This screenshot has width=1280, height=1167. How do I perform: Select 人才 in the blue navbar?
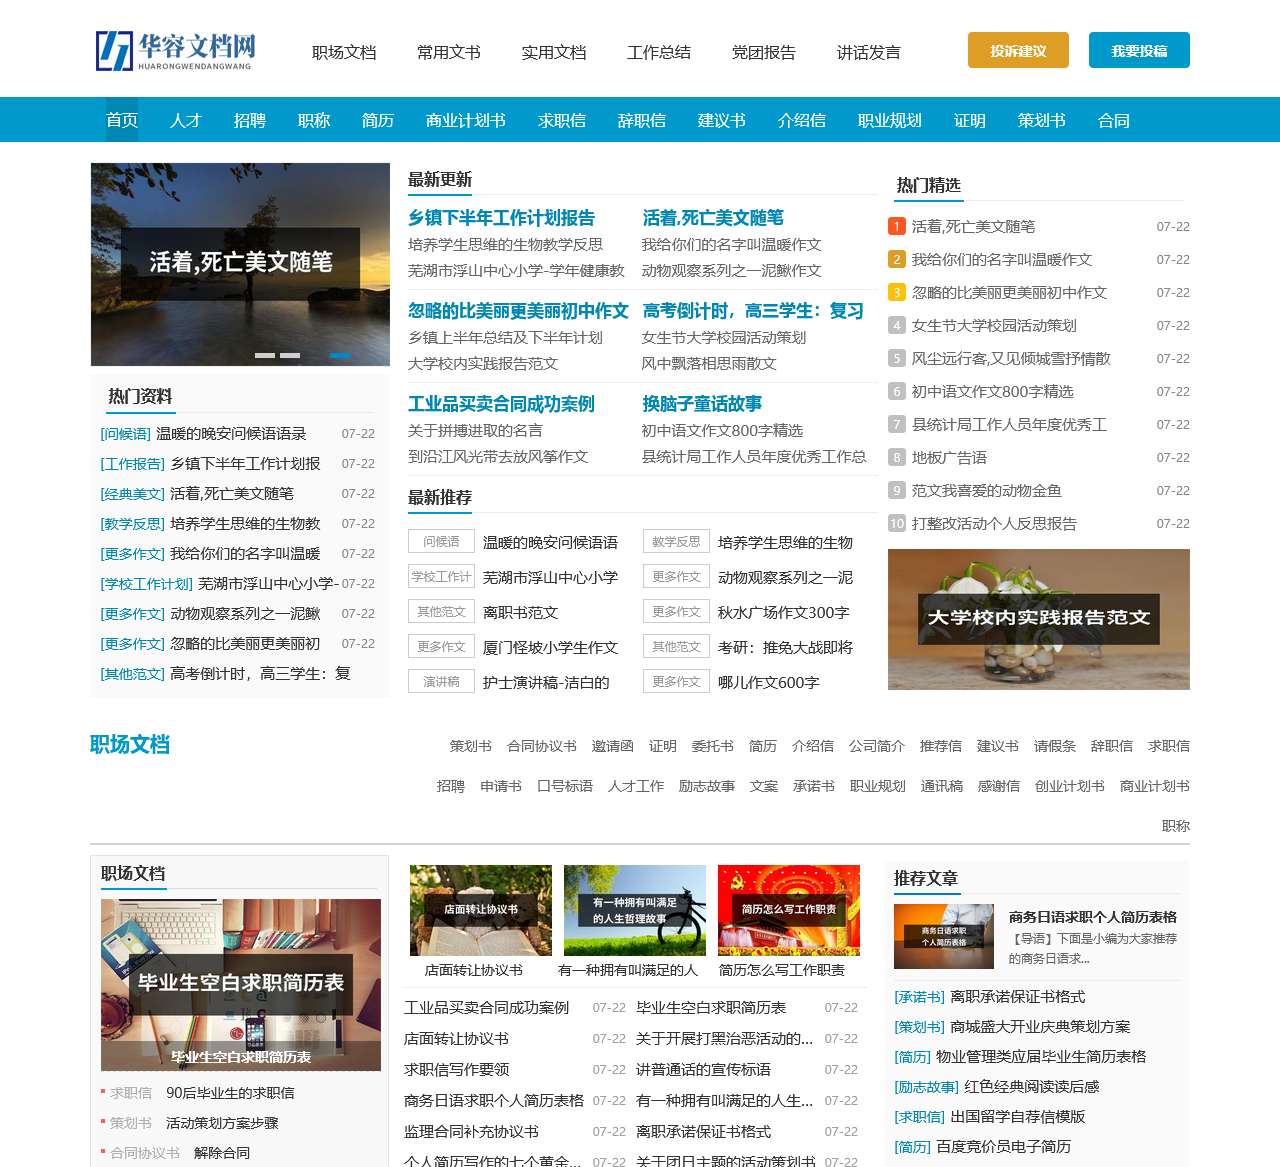[186, 120]
